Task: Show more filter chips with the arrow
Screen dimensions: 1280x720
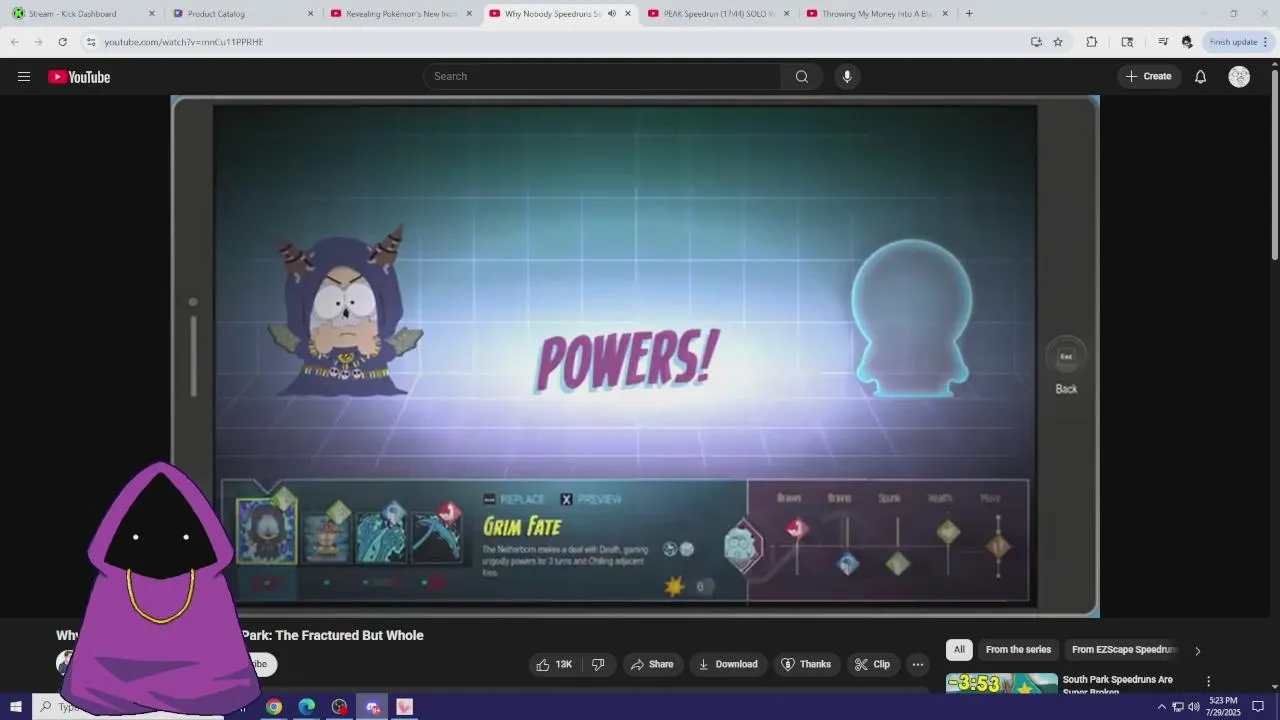Action: click(1197, 651)
